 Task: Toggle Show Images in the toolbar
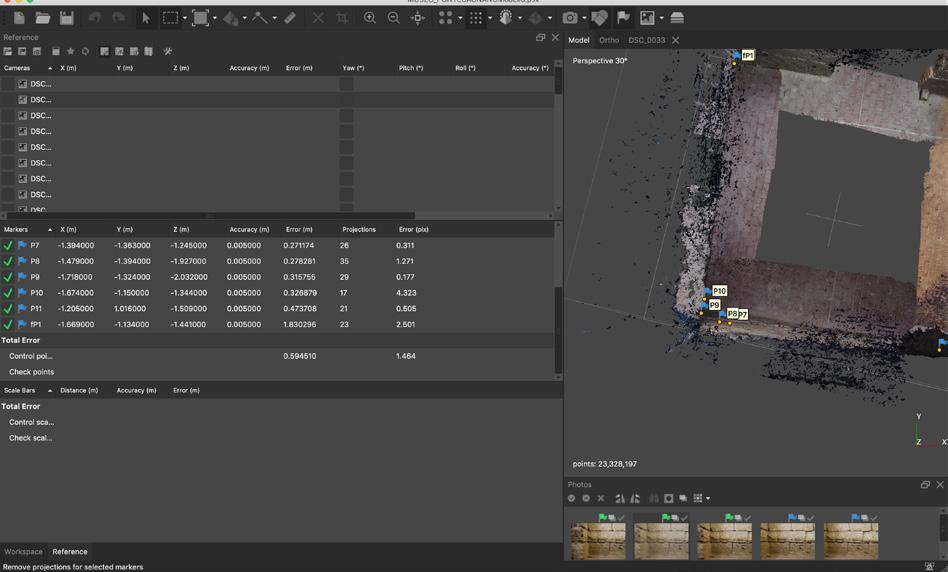tap(648, 18)
